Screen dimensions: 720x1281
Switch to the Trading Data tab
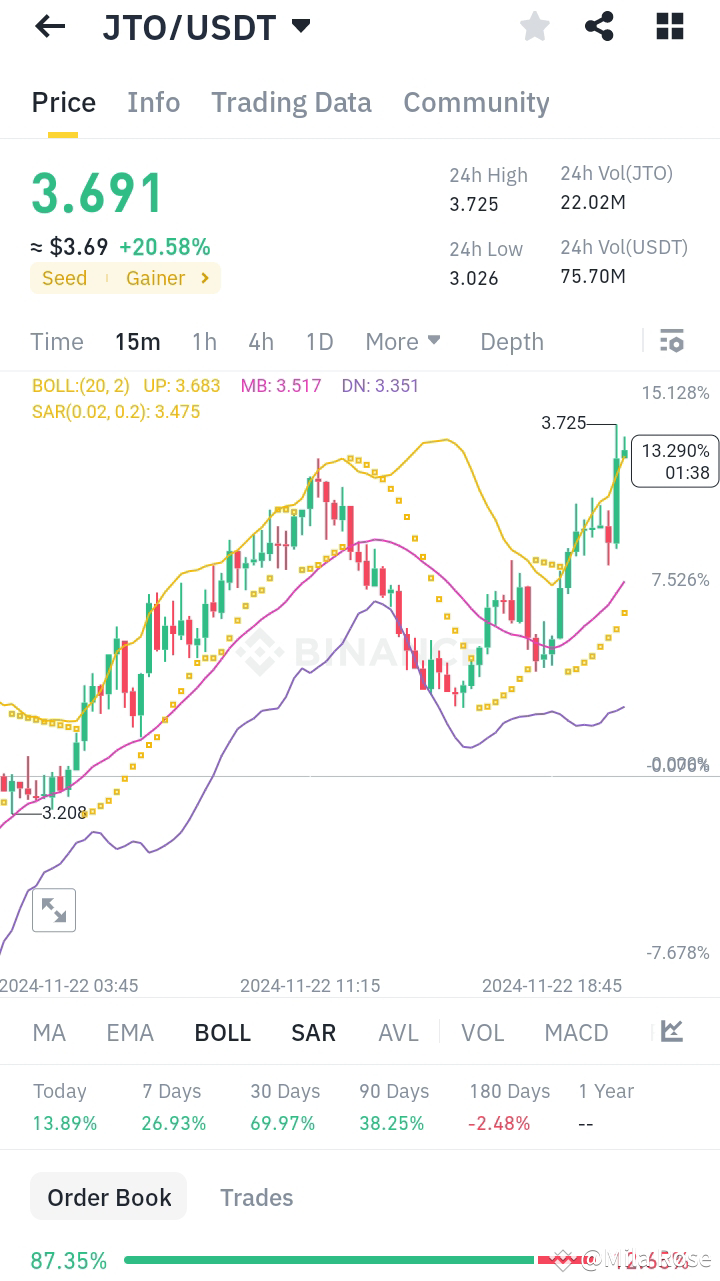point(291,102)
